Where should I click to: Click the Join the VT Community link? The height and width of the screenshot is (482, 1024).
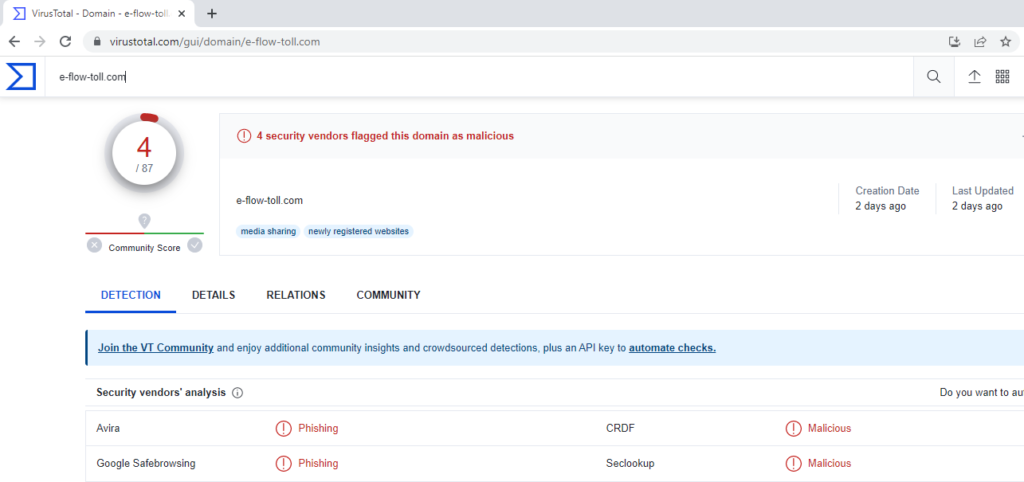click(x=156, y=348)
